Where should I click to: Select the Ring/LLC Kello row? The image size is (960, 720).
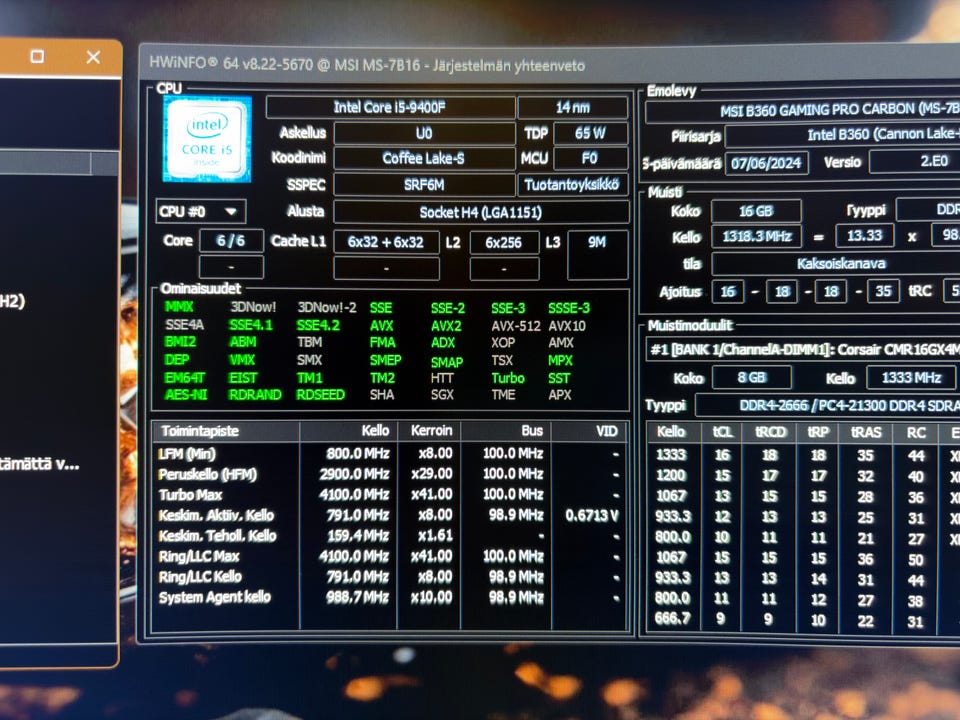point(390,577)
